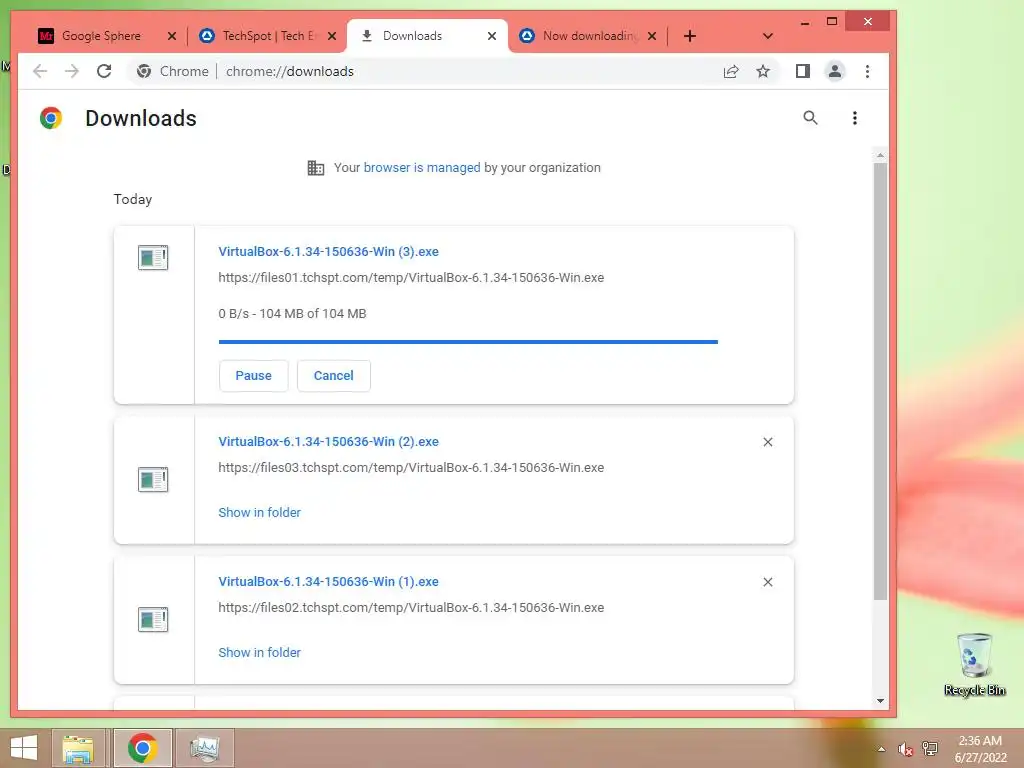Image resolution: width=1024 pixels, height=768 pixels.
Task: Show VirtualBox (1).exe in folder
Action: coord(259,652)
